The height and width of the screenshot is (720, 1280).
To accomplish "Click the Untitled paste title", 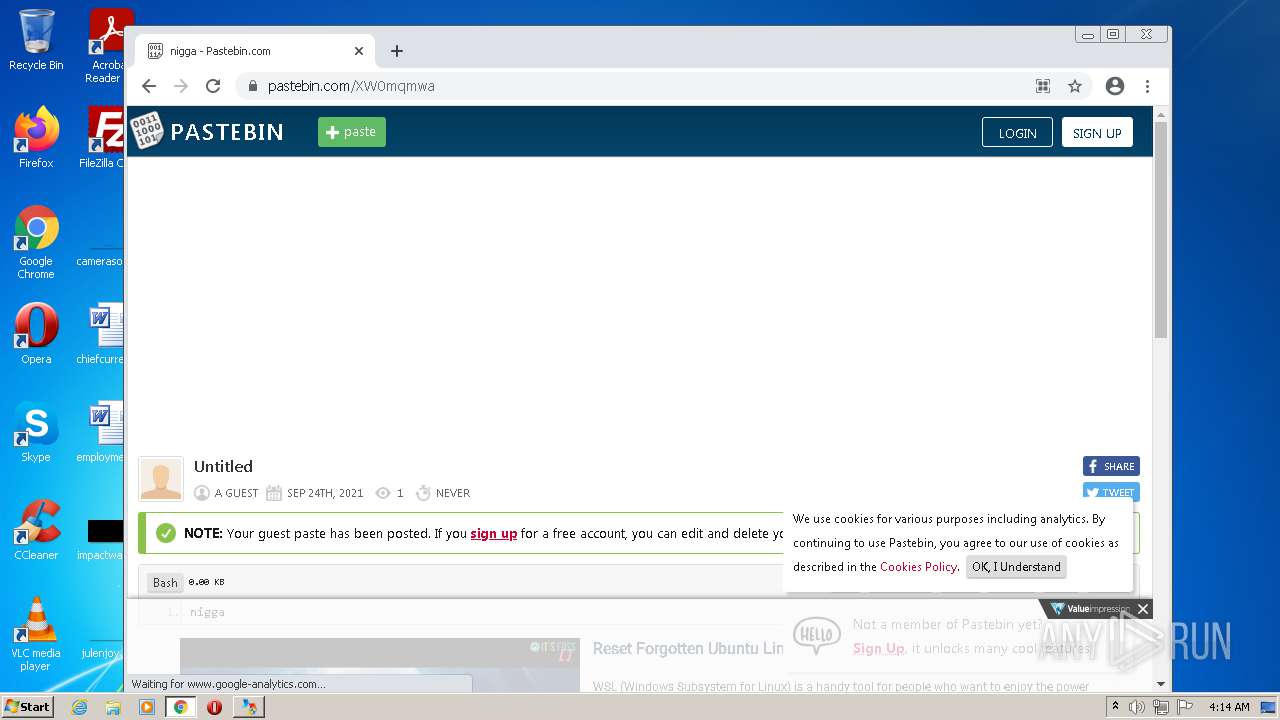I will (223, 466).
